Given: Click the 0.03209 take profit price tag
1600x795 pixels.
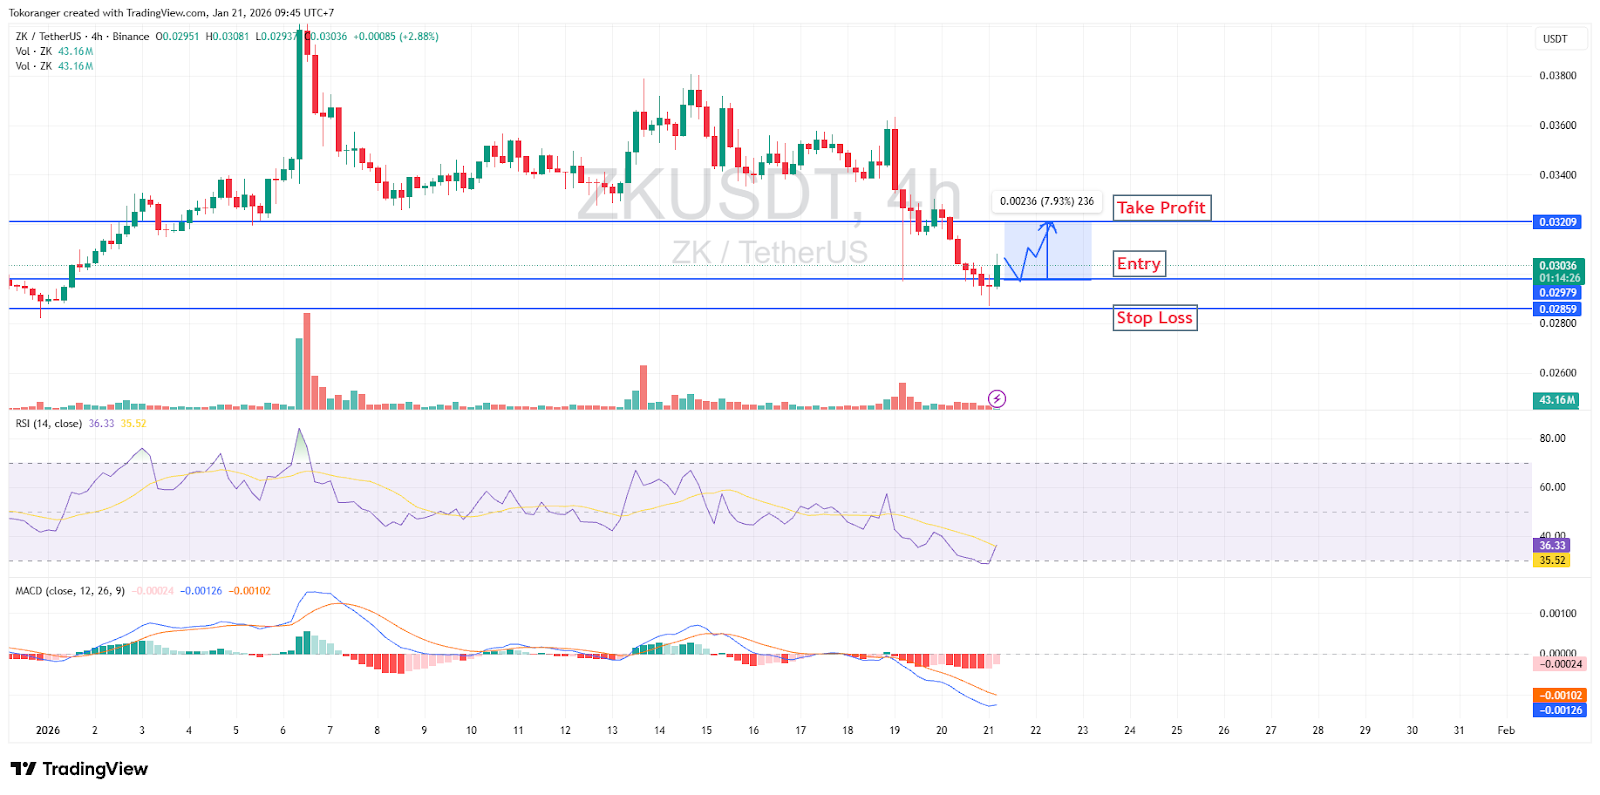Looking at the screenshot, I should coord(1557,222).
